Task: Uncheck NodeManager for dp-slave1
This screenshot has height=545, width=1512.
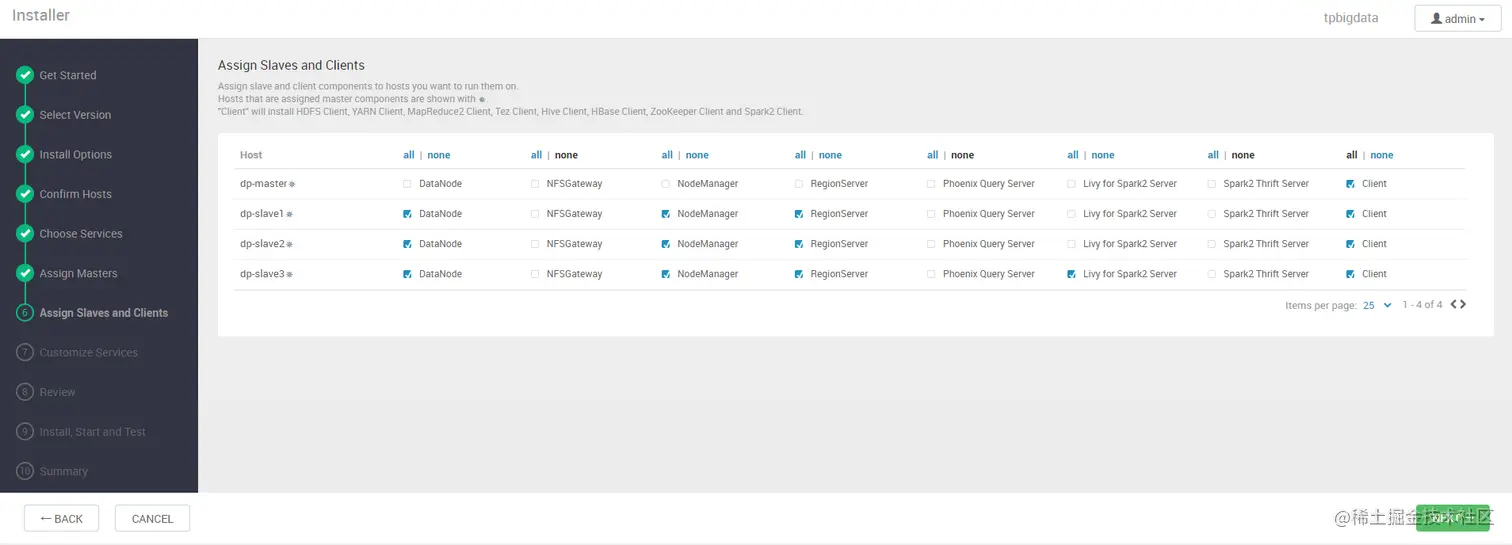Action: pyautogui.click(x=666, y=214)
